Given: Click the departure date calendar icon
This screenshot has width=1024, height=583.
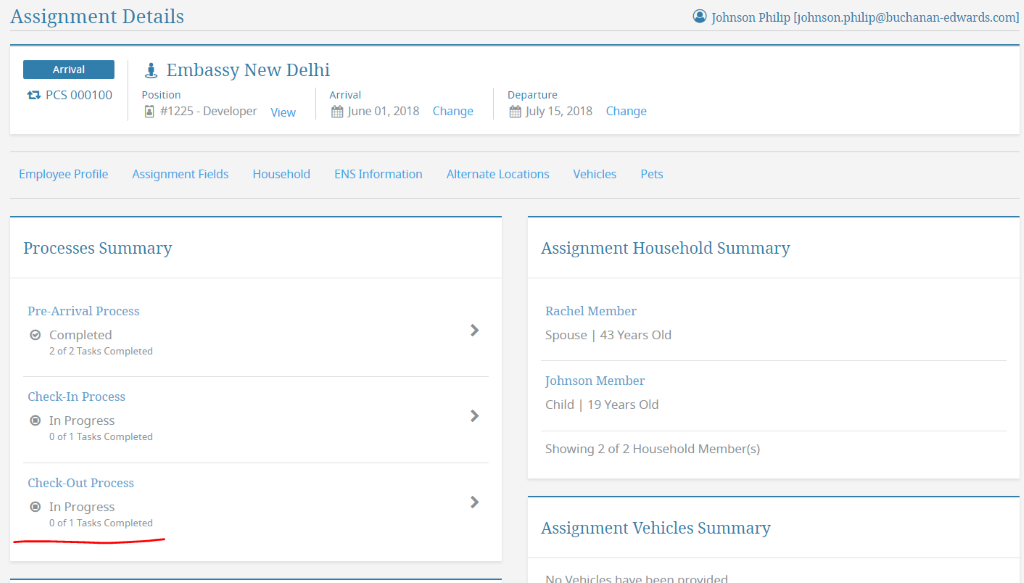Looking at the screenshot, I should click(515, 112).
